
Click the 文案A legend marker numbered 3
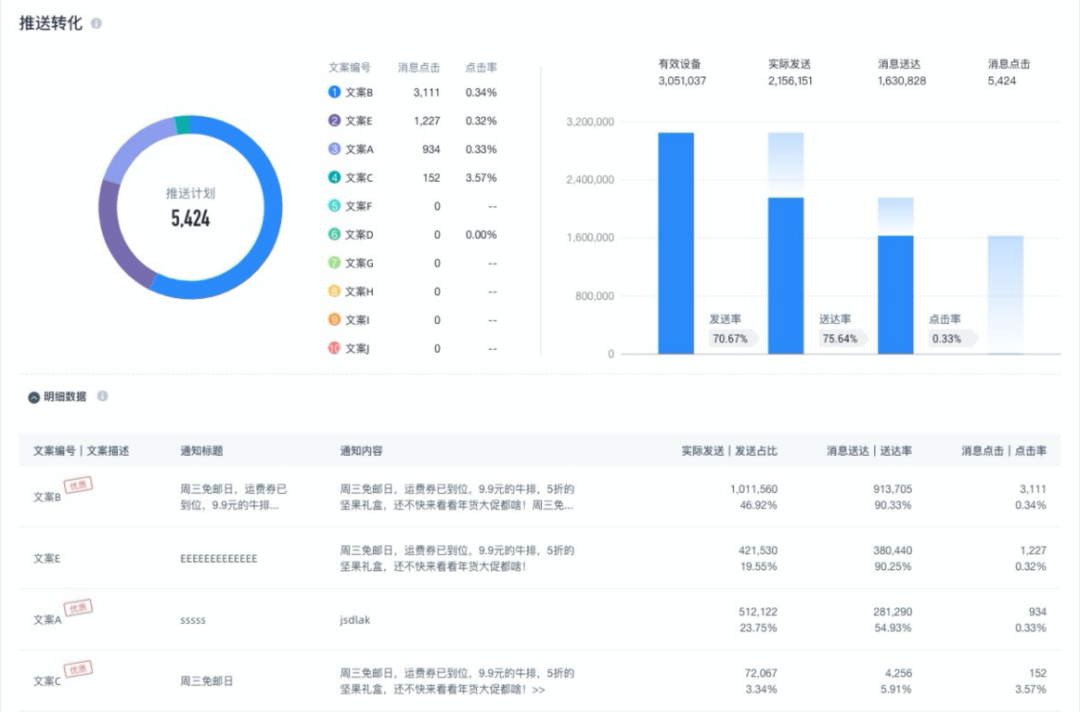(334, 149)
